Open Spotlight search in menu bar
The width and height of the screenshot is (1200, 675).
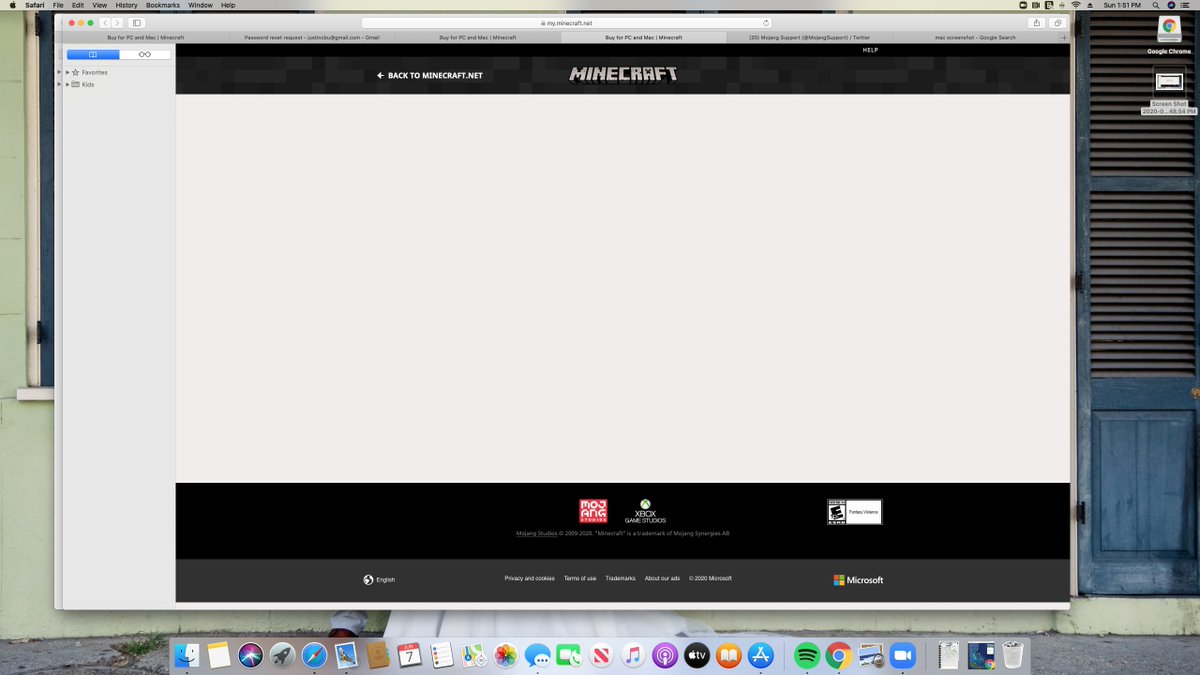pos(1156,5)
